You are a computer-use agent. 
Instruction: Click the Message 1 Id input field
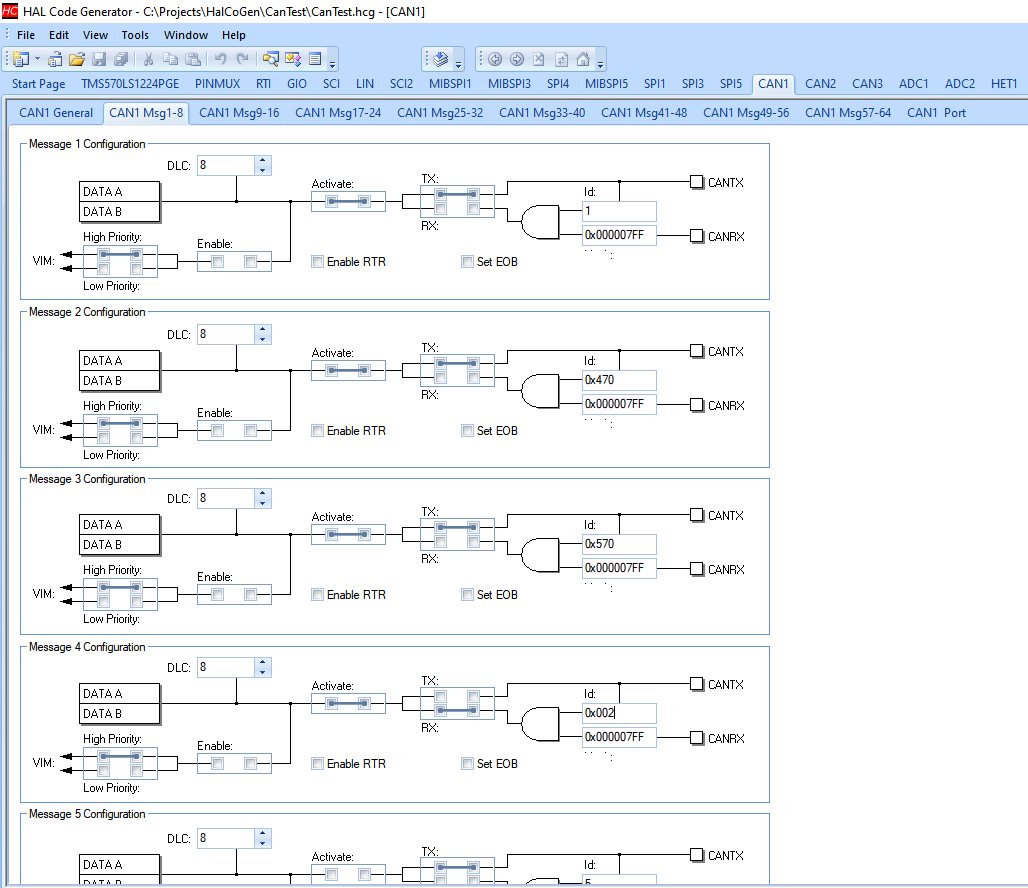point(619,211)
